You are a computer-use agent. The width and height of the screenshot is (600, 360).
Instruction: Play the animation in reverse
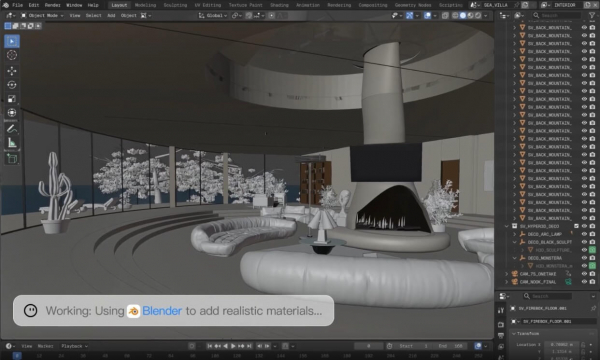click(x=225, y=346)
